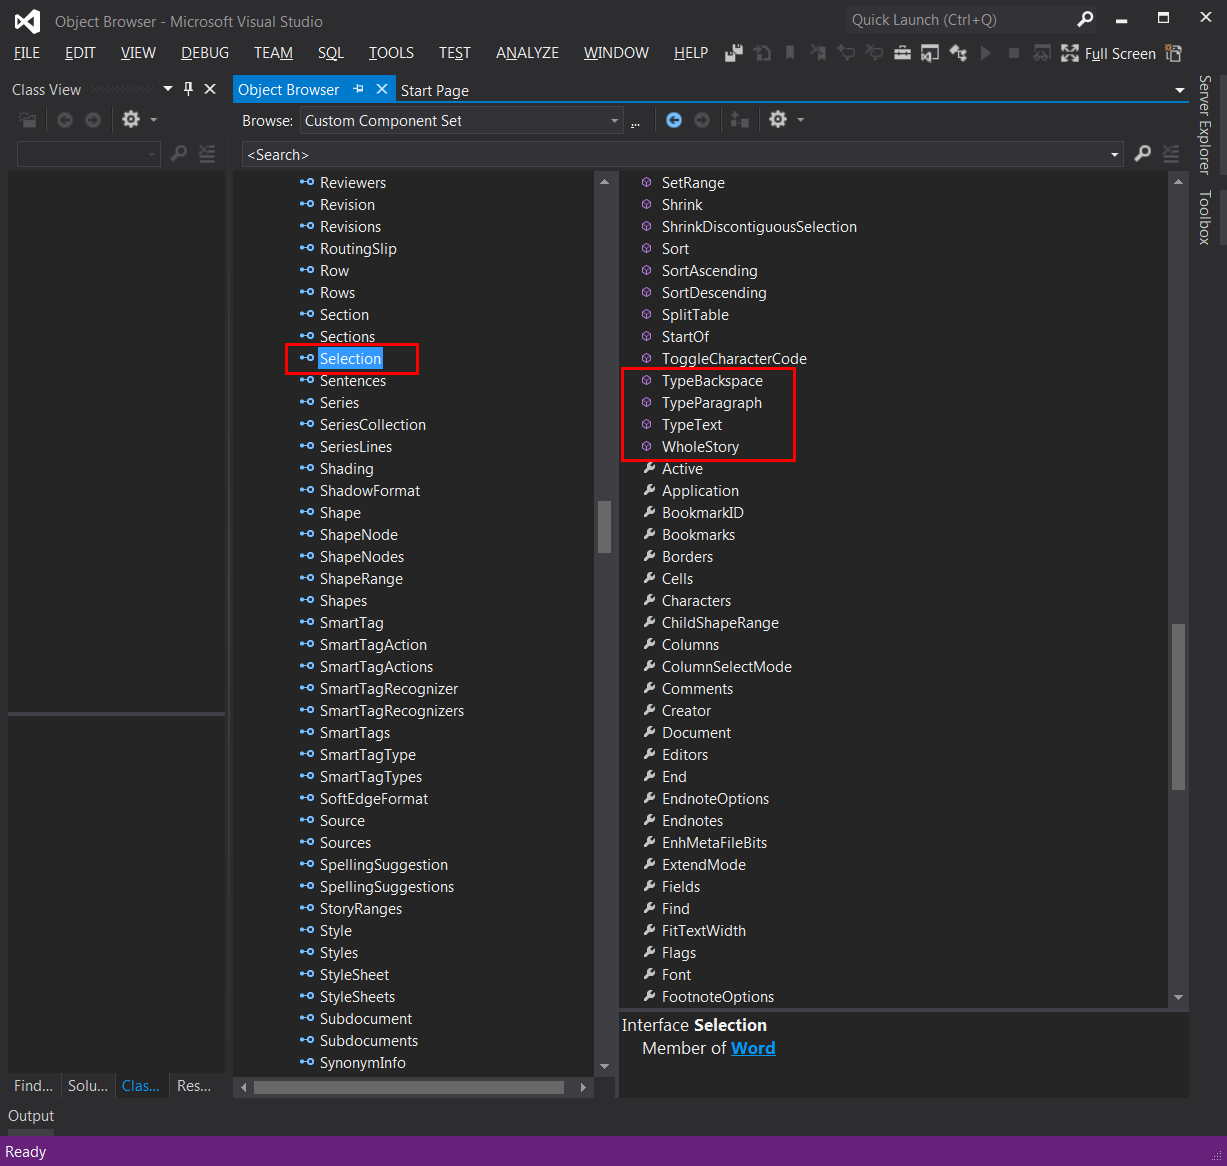The height and width of the screenshot is (1166, 1227).
Task: Open the FILE menu
Action: coord(27,53)
